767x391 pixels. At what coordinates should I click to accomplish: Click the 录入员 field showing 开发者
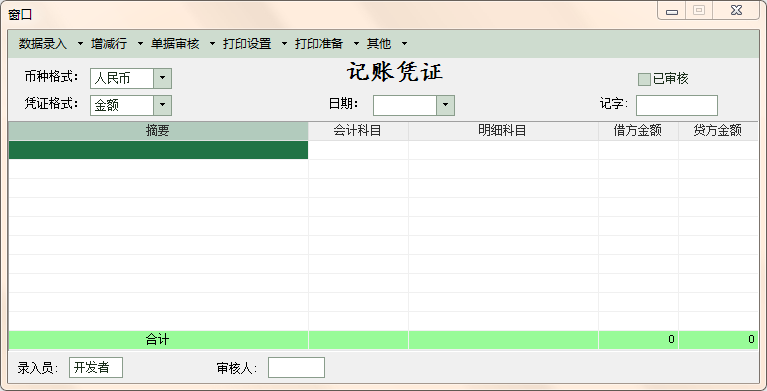[96, 368]
